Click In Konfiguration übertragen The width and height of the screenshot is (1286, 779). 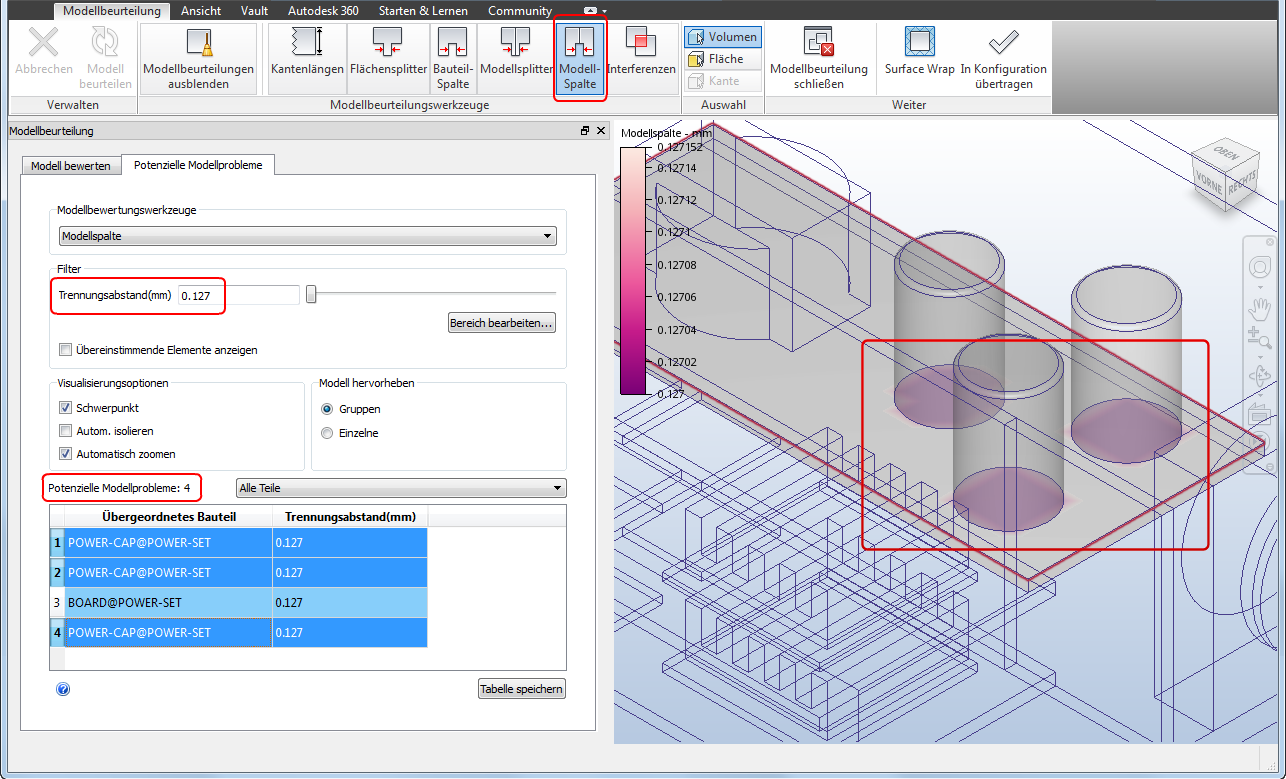(x=1003, y=57)
